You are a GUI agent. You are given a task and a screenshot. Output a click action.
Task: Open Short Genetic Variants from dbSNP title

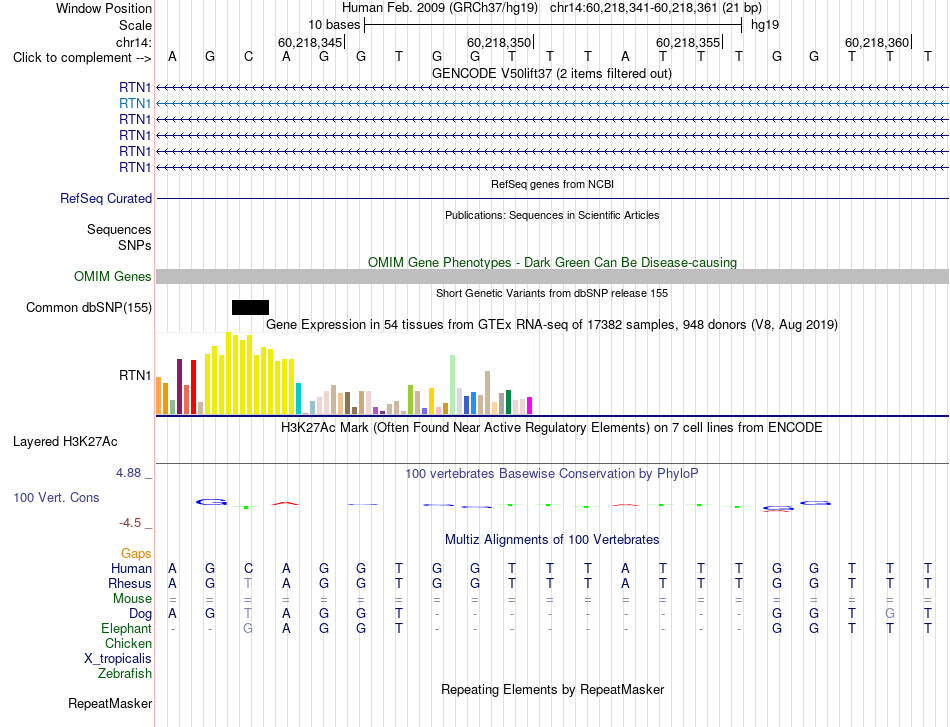click(552, 293)
